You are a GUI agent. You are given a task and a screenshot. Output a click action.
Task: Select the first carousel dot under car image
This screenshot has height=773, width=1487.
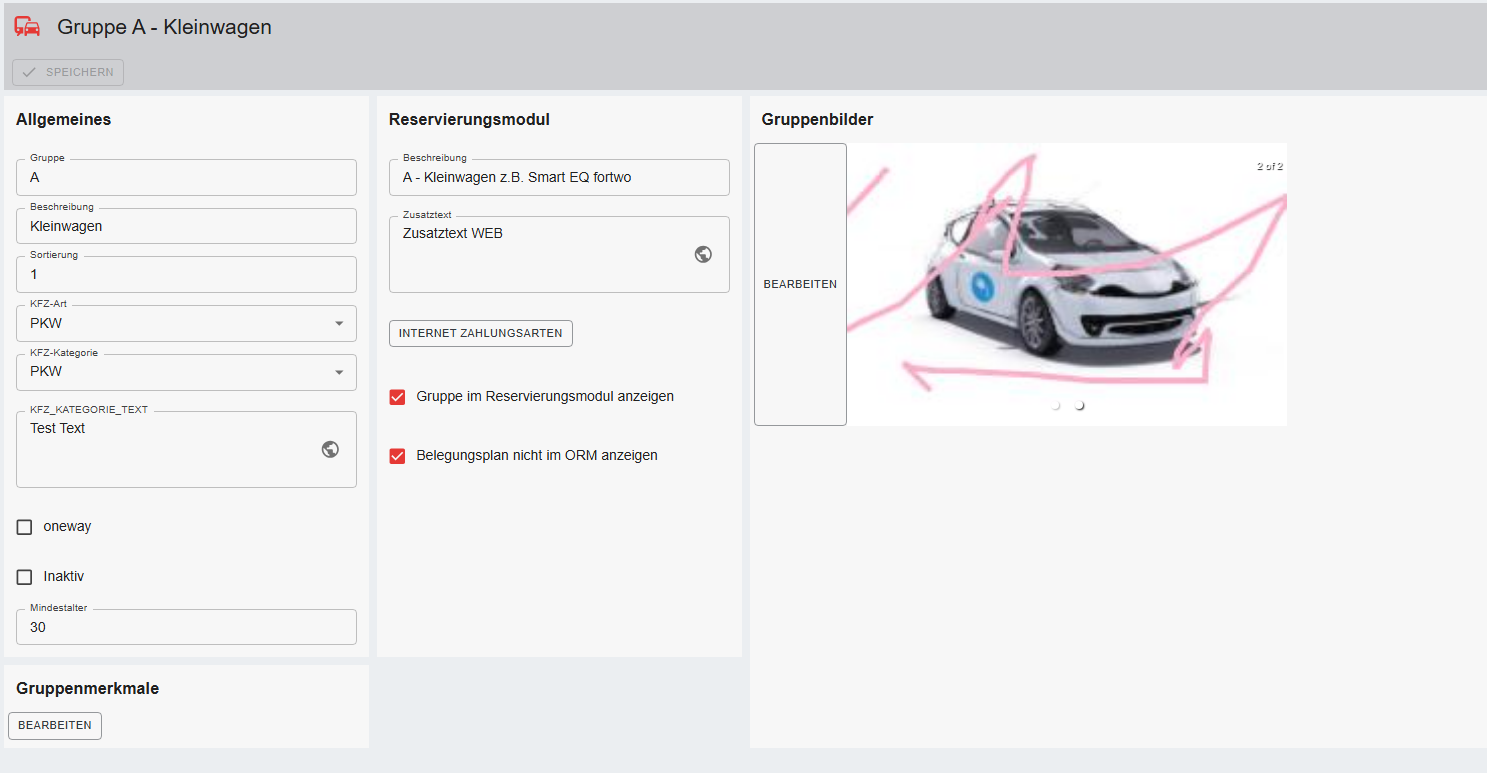click(x=1056, y=406)
